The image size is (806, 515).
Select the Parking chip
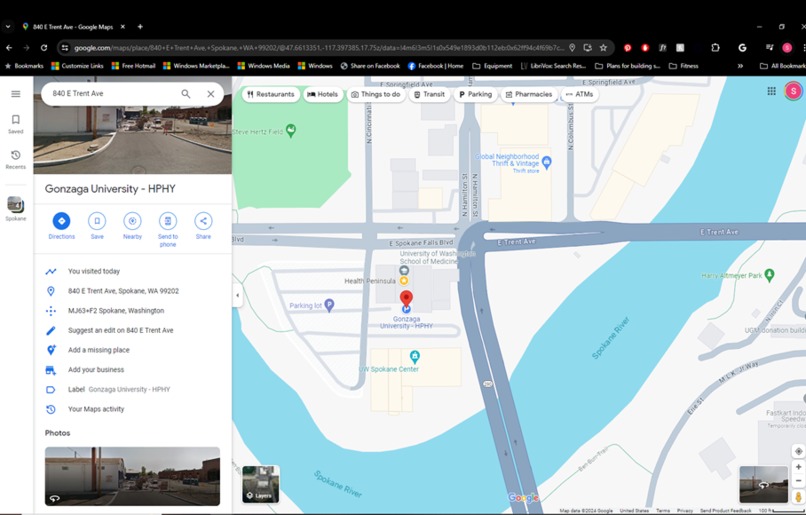tap(475, 95)
